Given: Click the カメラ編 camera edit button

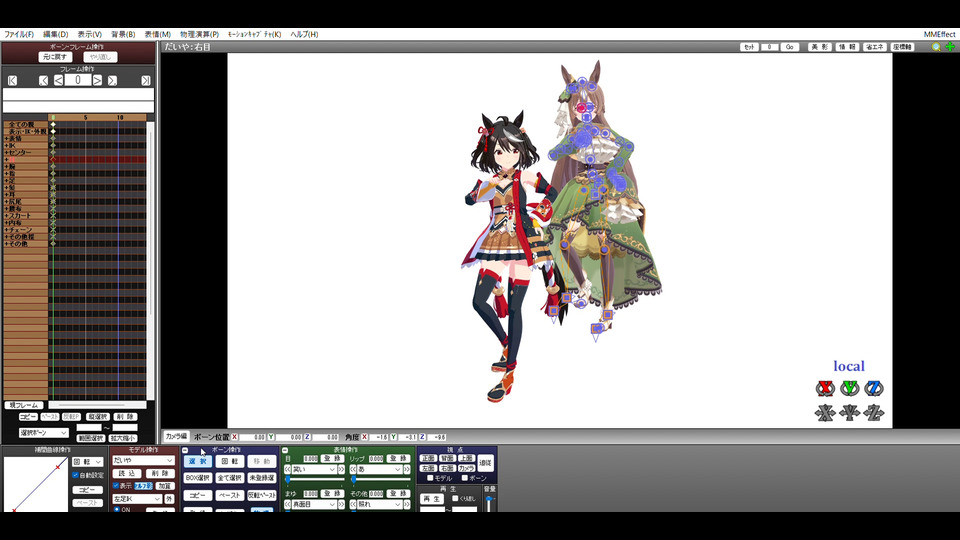Looking at the screenshot, I should 176,437.
